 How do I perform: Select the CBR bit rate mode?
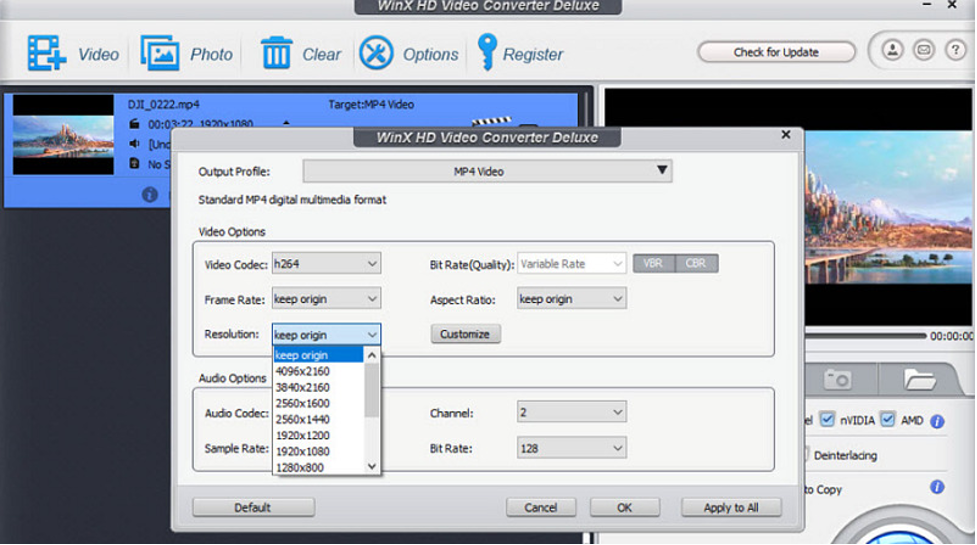coord(696,264)
